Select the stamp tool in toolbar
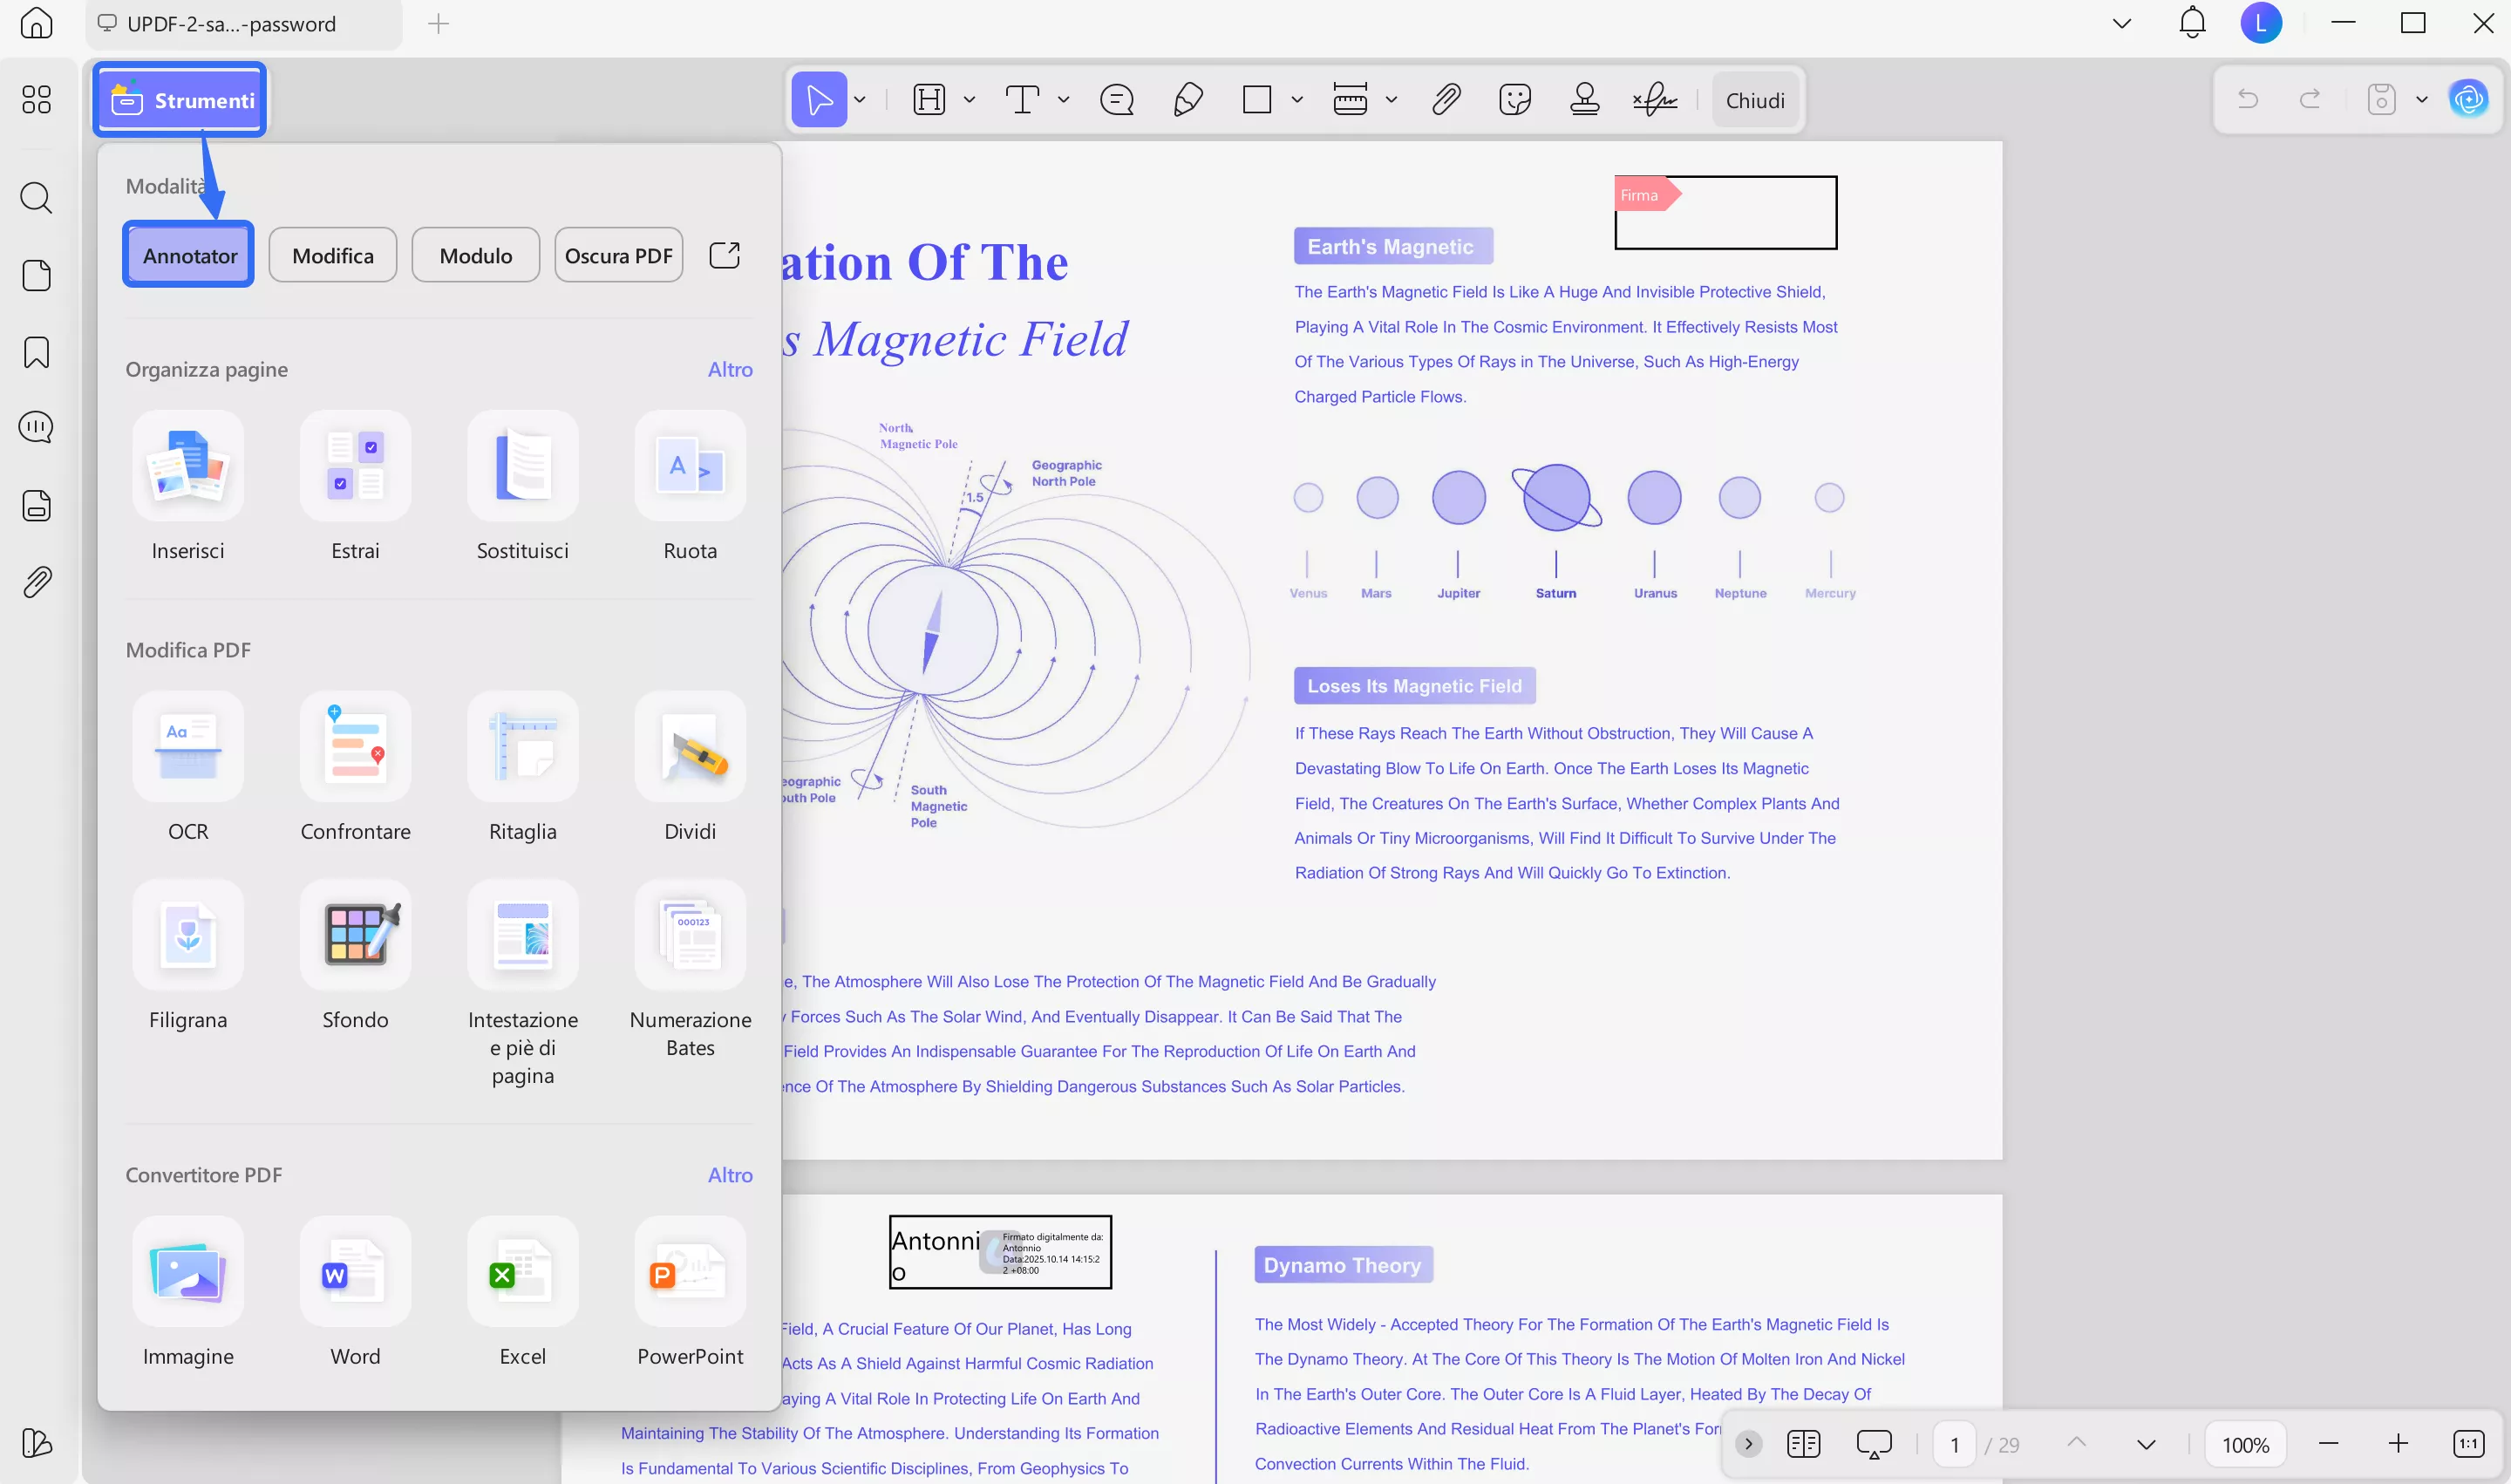Viewport: 2511px width, 1484px height. click(1584, 100)
